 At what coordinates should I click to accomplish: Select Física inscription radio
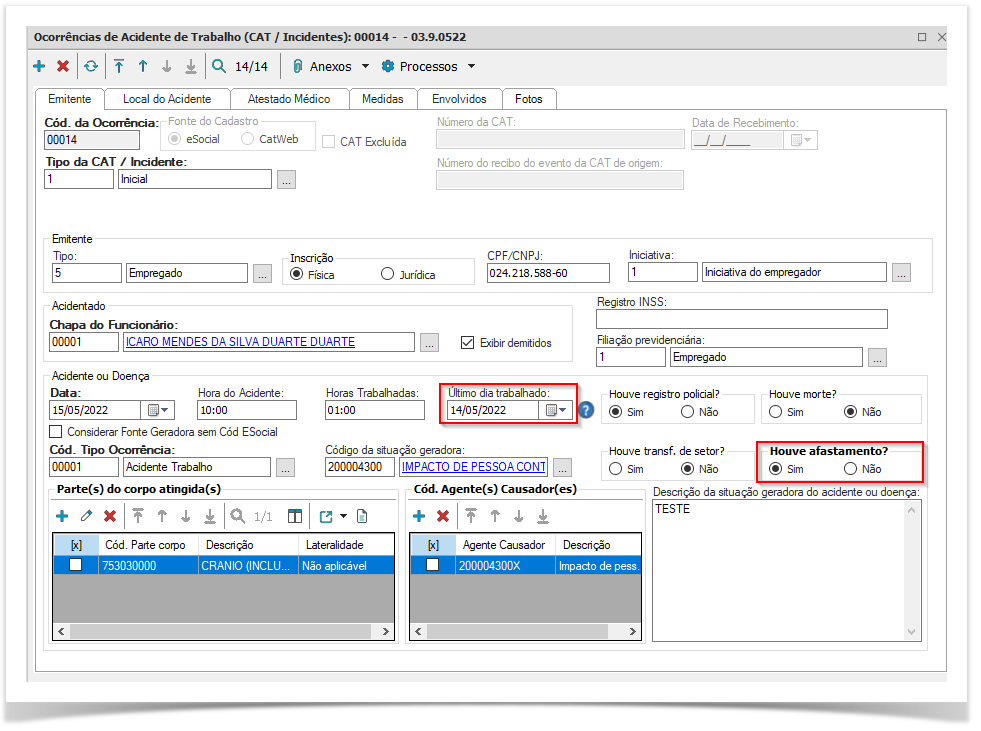(297, 274)
